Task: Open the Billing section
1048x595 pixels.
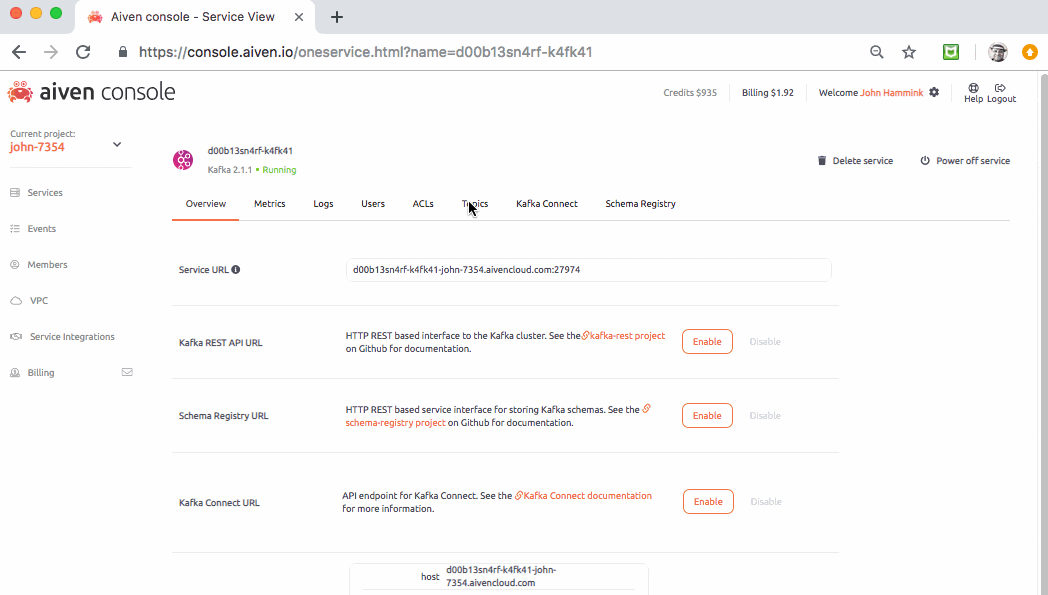Action: pyautogui.click(x=40, y=372)
